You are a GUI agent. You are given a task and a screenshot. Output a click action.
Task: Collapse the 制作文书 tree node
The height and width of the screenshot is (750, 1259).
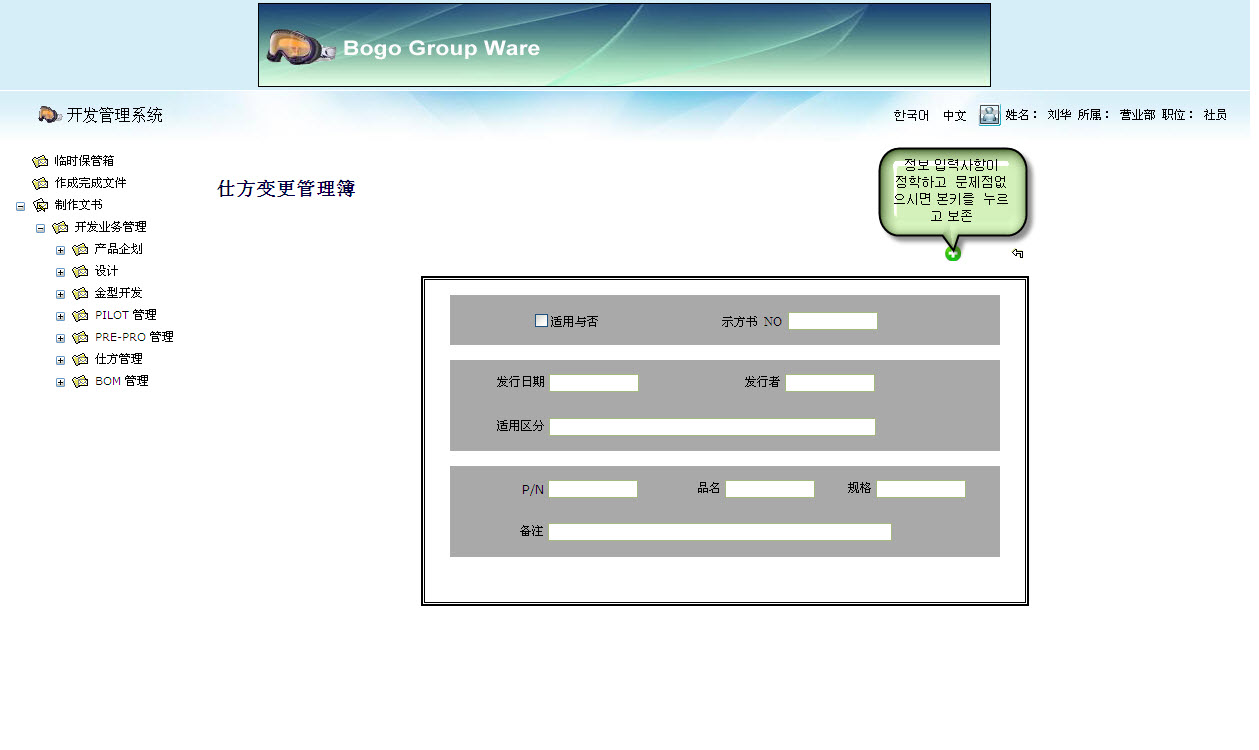pos(21,206)
